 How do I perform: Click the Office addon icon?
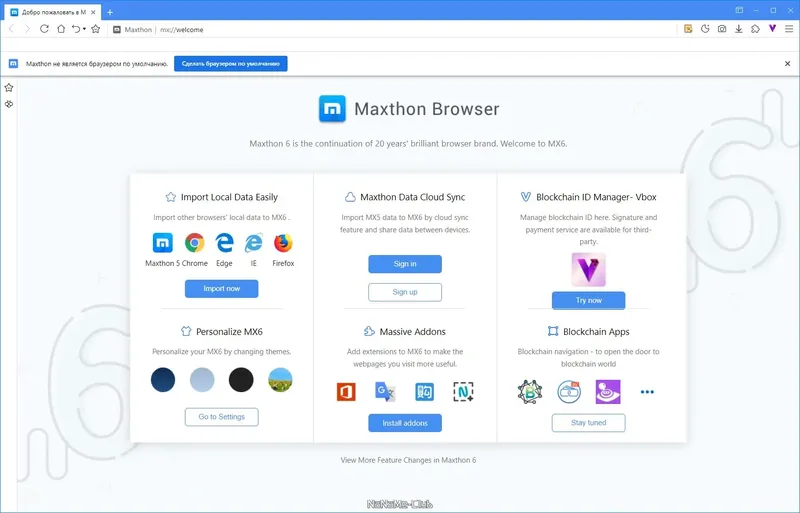[346, 392]
